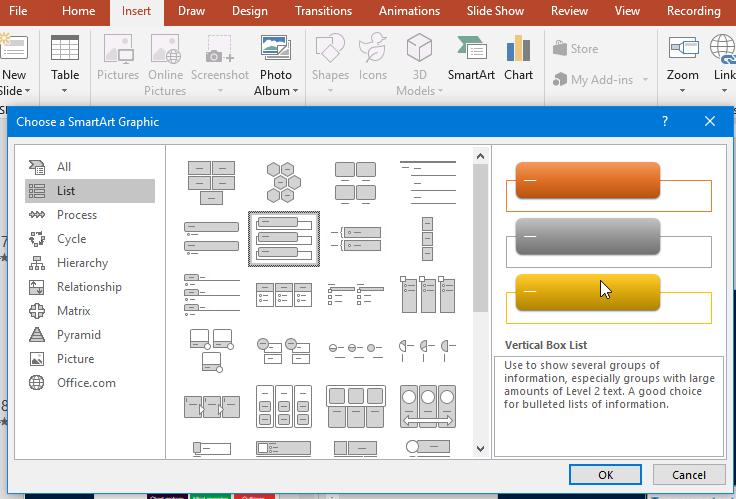This screenshot has height=499, width=736.
Task: Pick the square accent list layout
Action: click(x=355, y=294)
